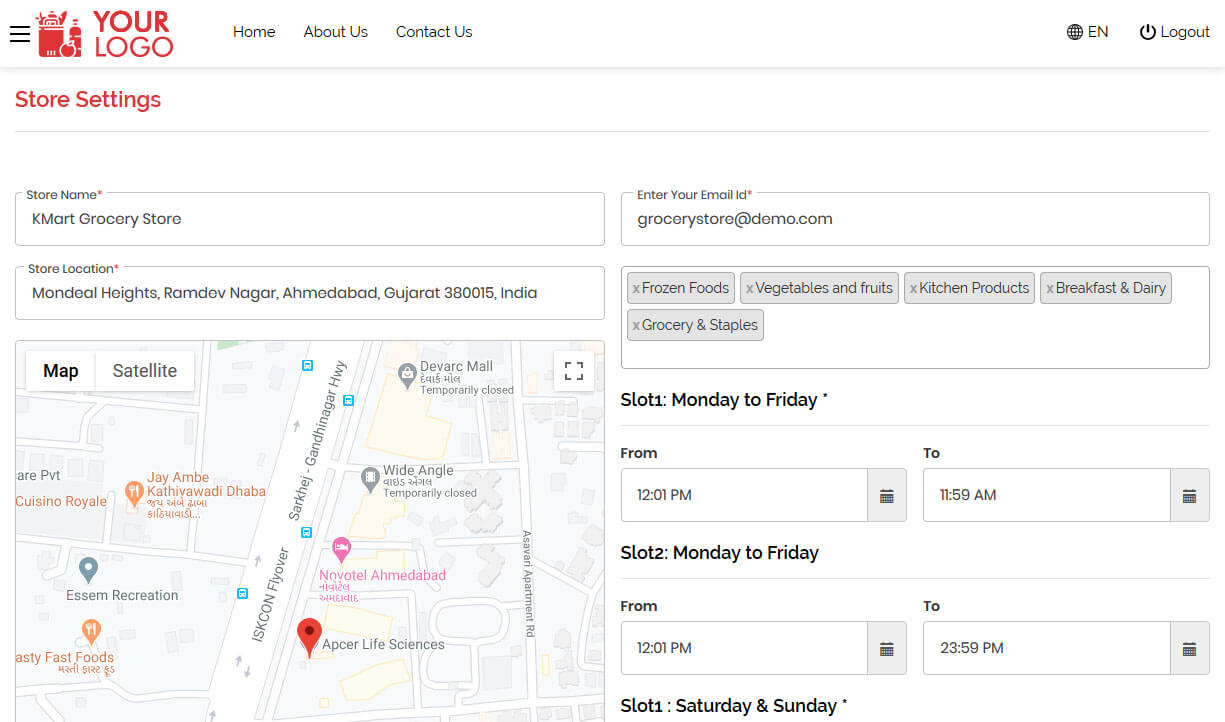The image size is (1225, 722).
Task: Click Asavari Apartment Rd label
Action: coord(528,585)
